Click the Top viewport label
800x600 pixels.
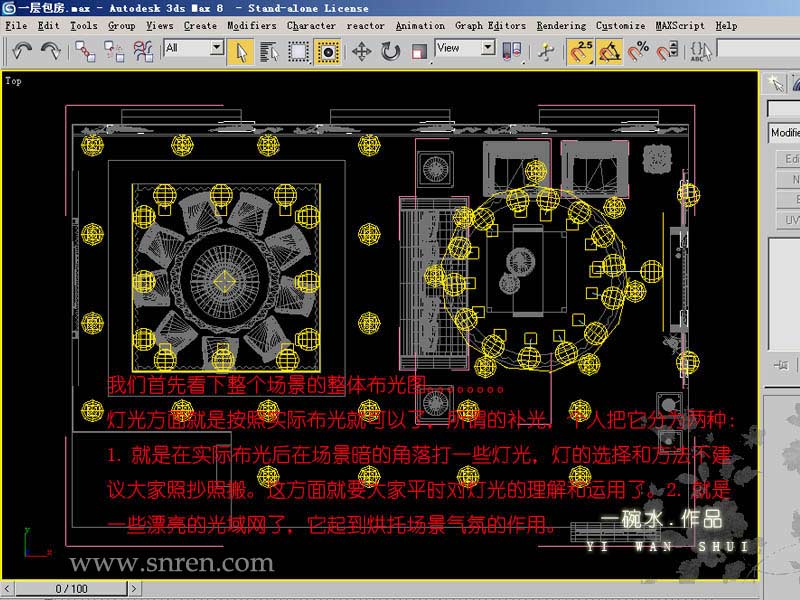pyautogui.click(x=13, y=81)
